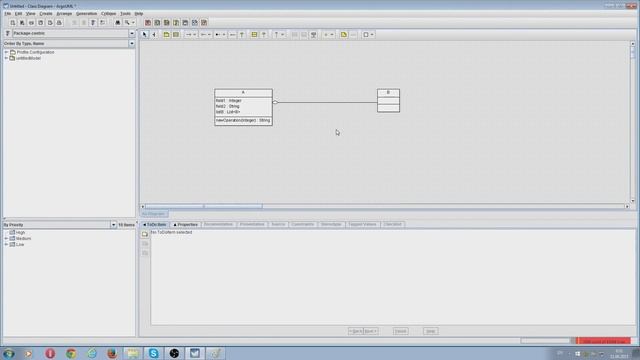The height and width of the screenshot is (360, 640).
Task: Click the New project toolbar icon
Action: [x=13, y=23]
